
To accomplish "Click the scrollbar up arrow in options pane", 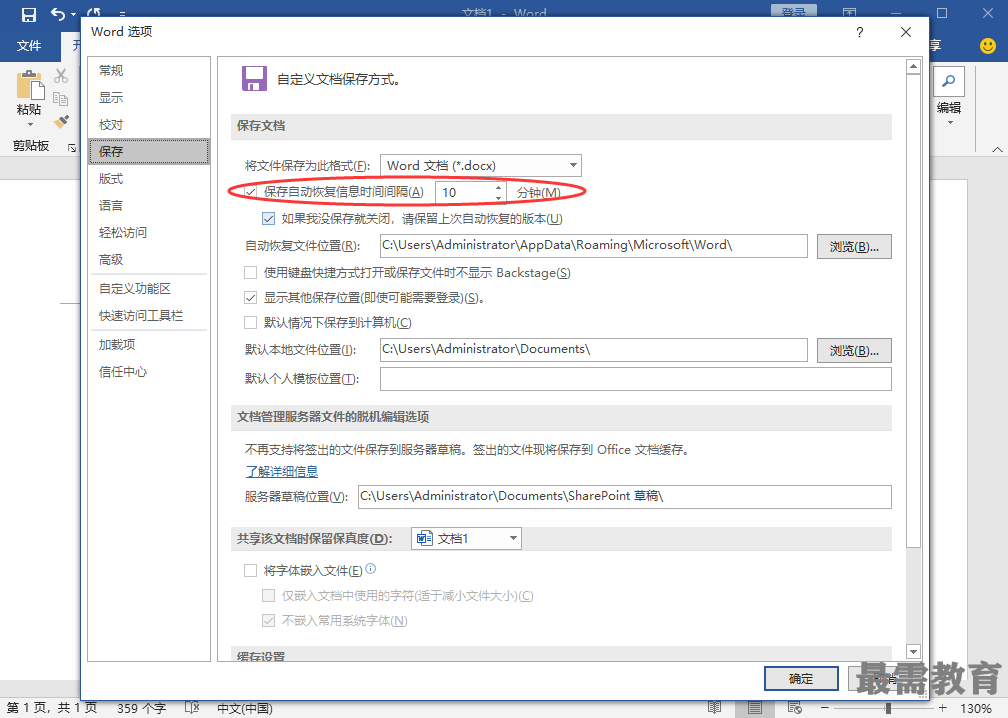I will coord(913,66).
